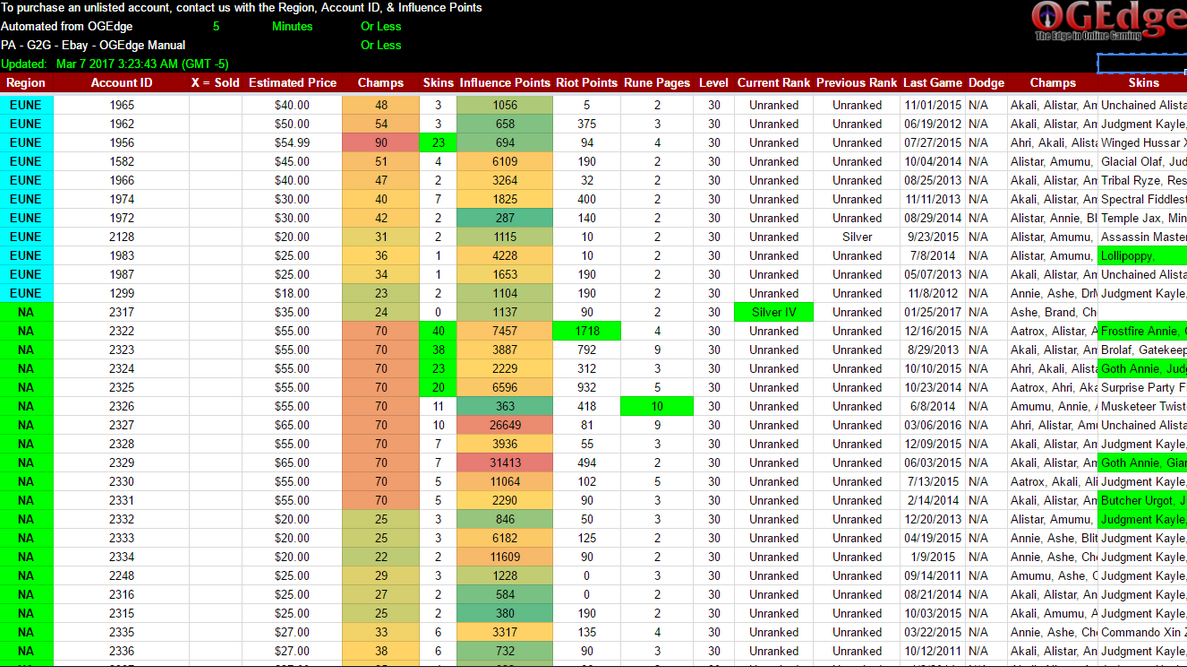Select last game date 09/14/2011

coord(933,576)
